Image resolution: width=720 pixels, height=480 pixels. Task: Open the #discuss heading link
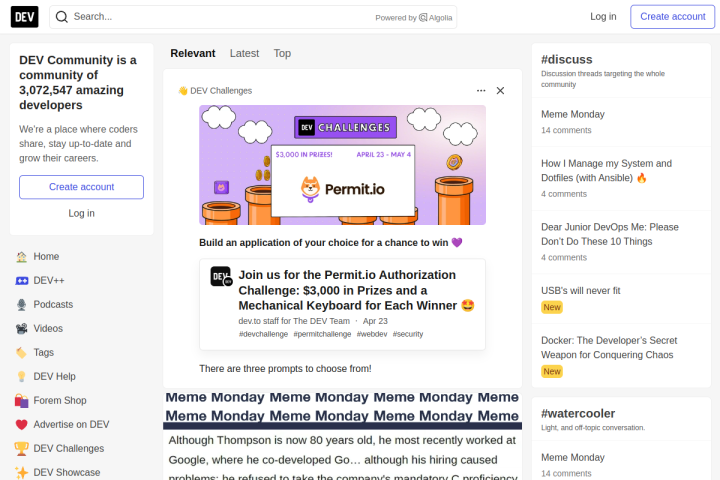567,60
